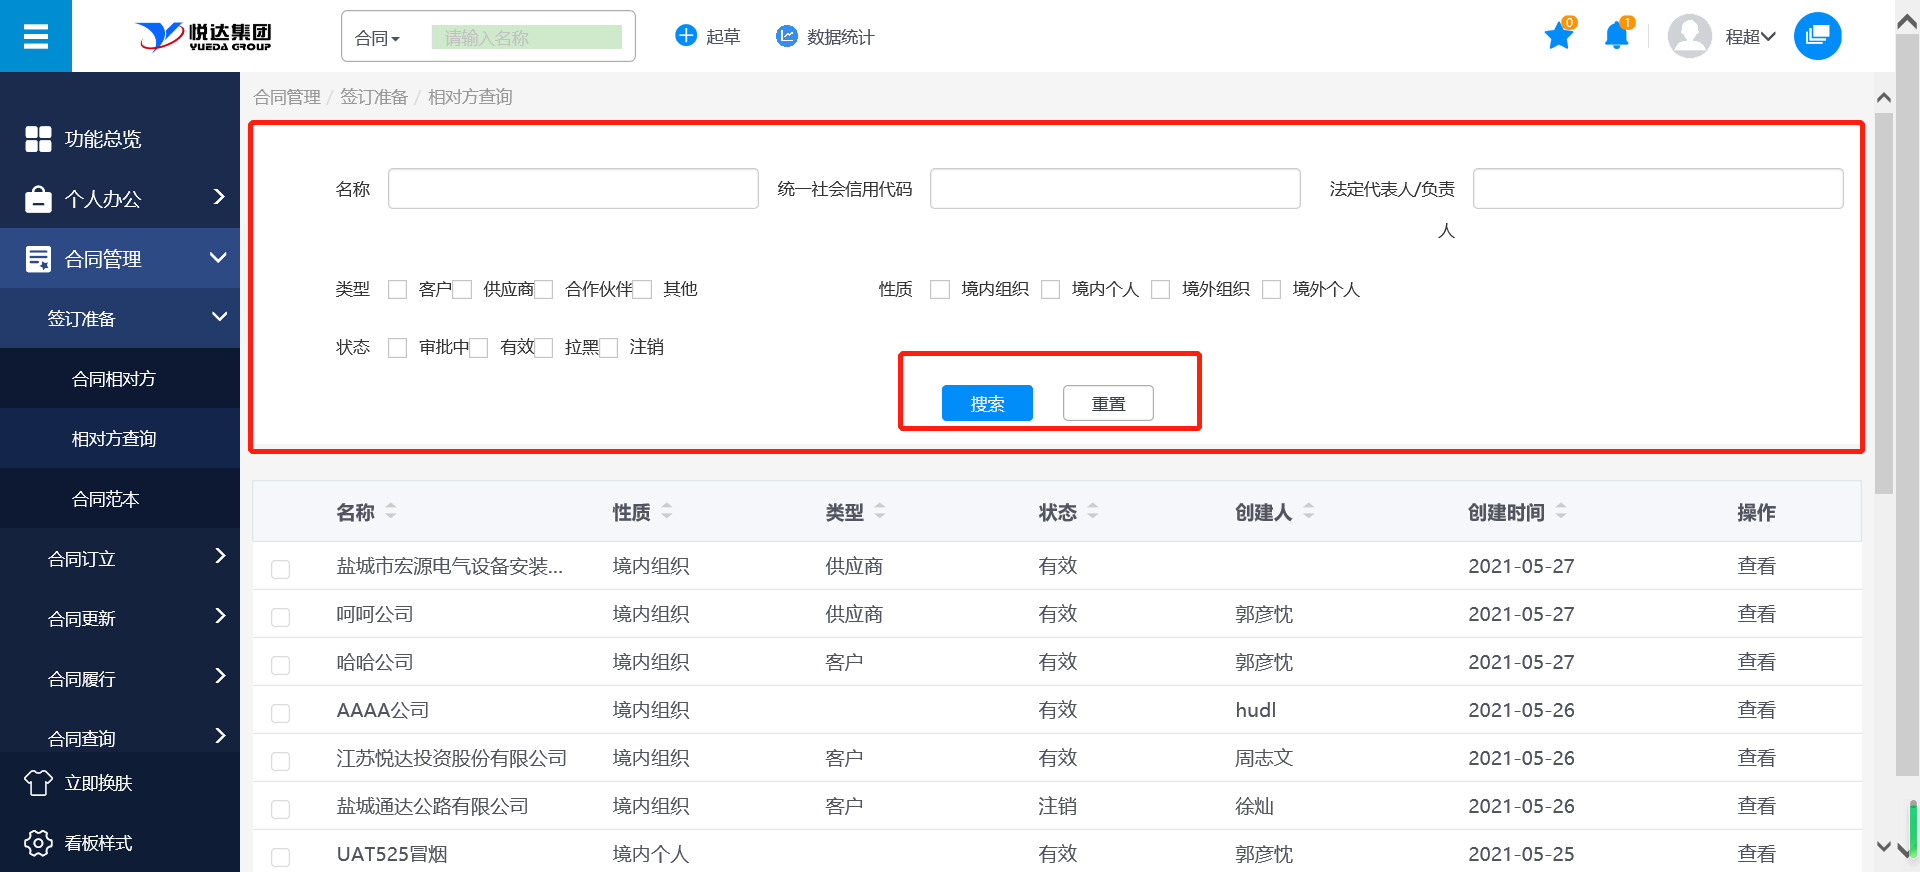Click the inner page vertical scrollbar
Screen dimensions: 1920x872
coord(1884,300)
